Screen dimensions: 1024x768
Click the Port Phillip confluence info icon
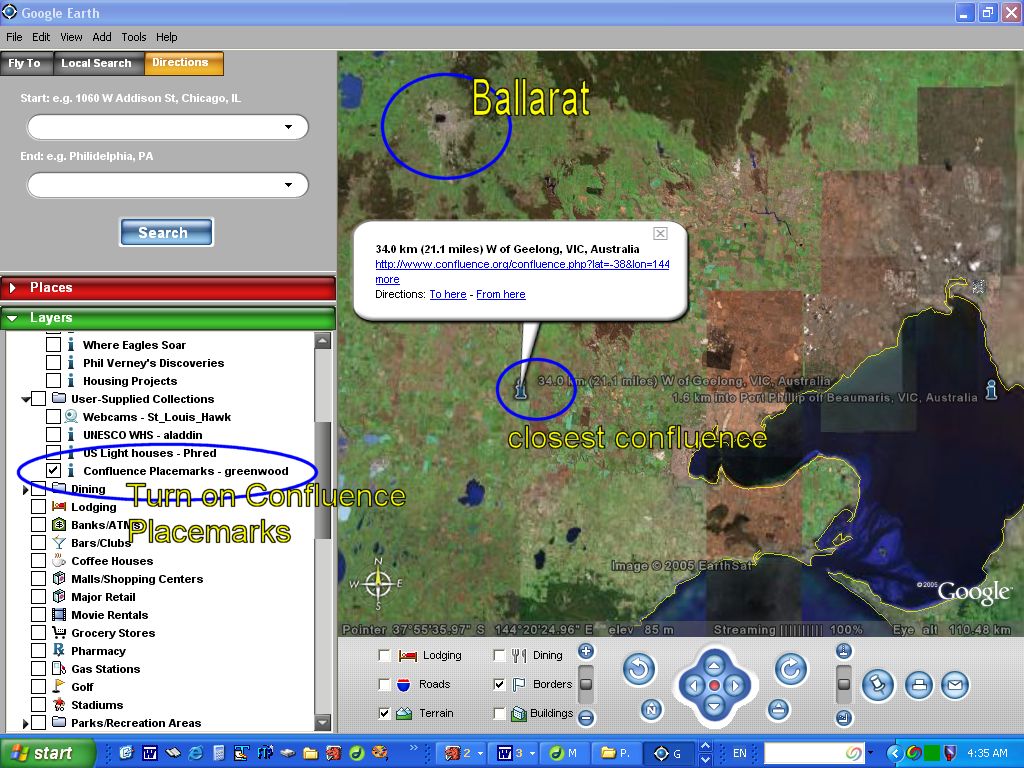tap(991, 389)
